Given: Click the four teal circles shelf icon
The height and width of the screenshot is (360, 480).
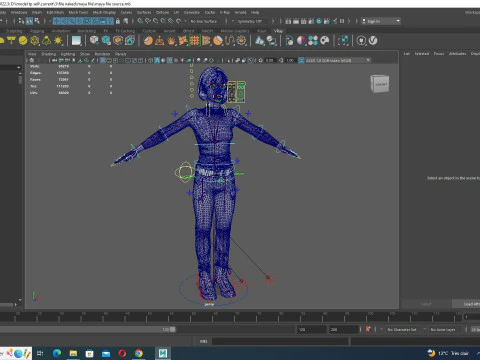Looking at the screenshot, I should (x=313, y=41).
